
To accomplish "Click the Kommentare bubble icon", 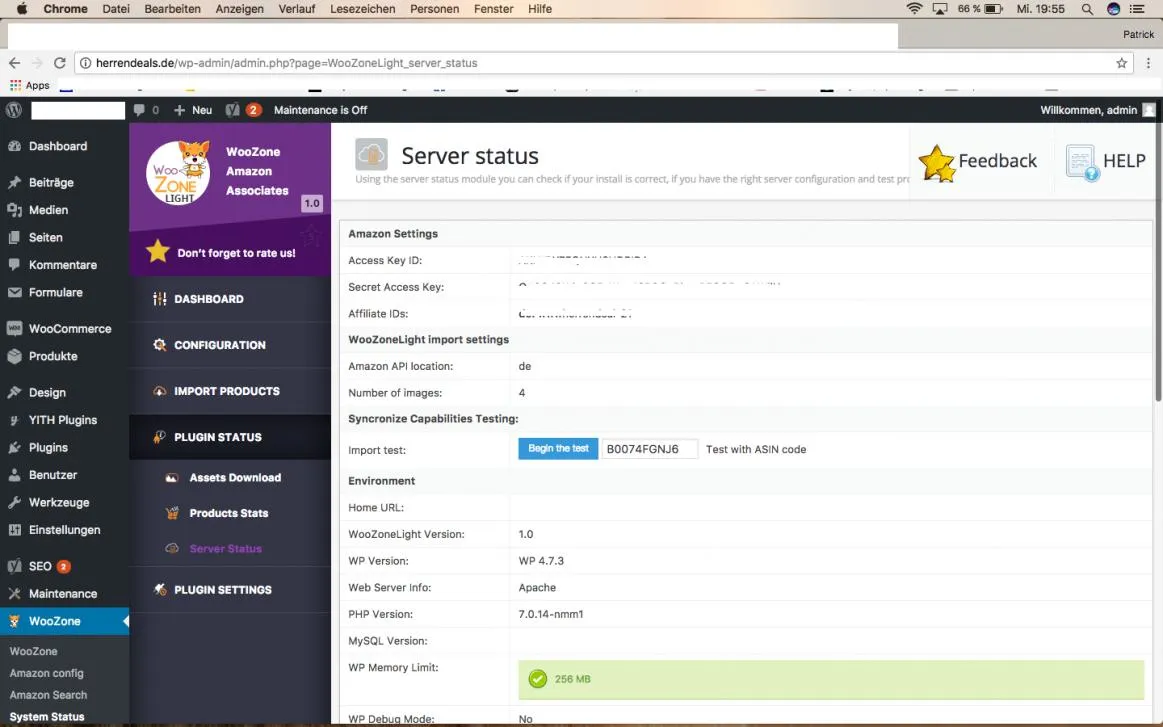I will [x=14, y=265].
